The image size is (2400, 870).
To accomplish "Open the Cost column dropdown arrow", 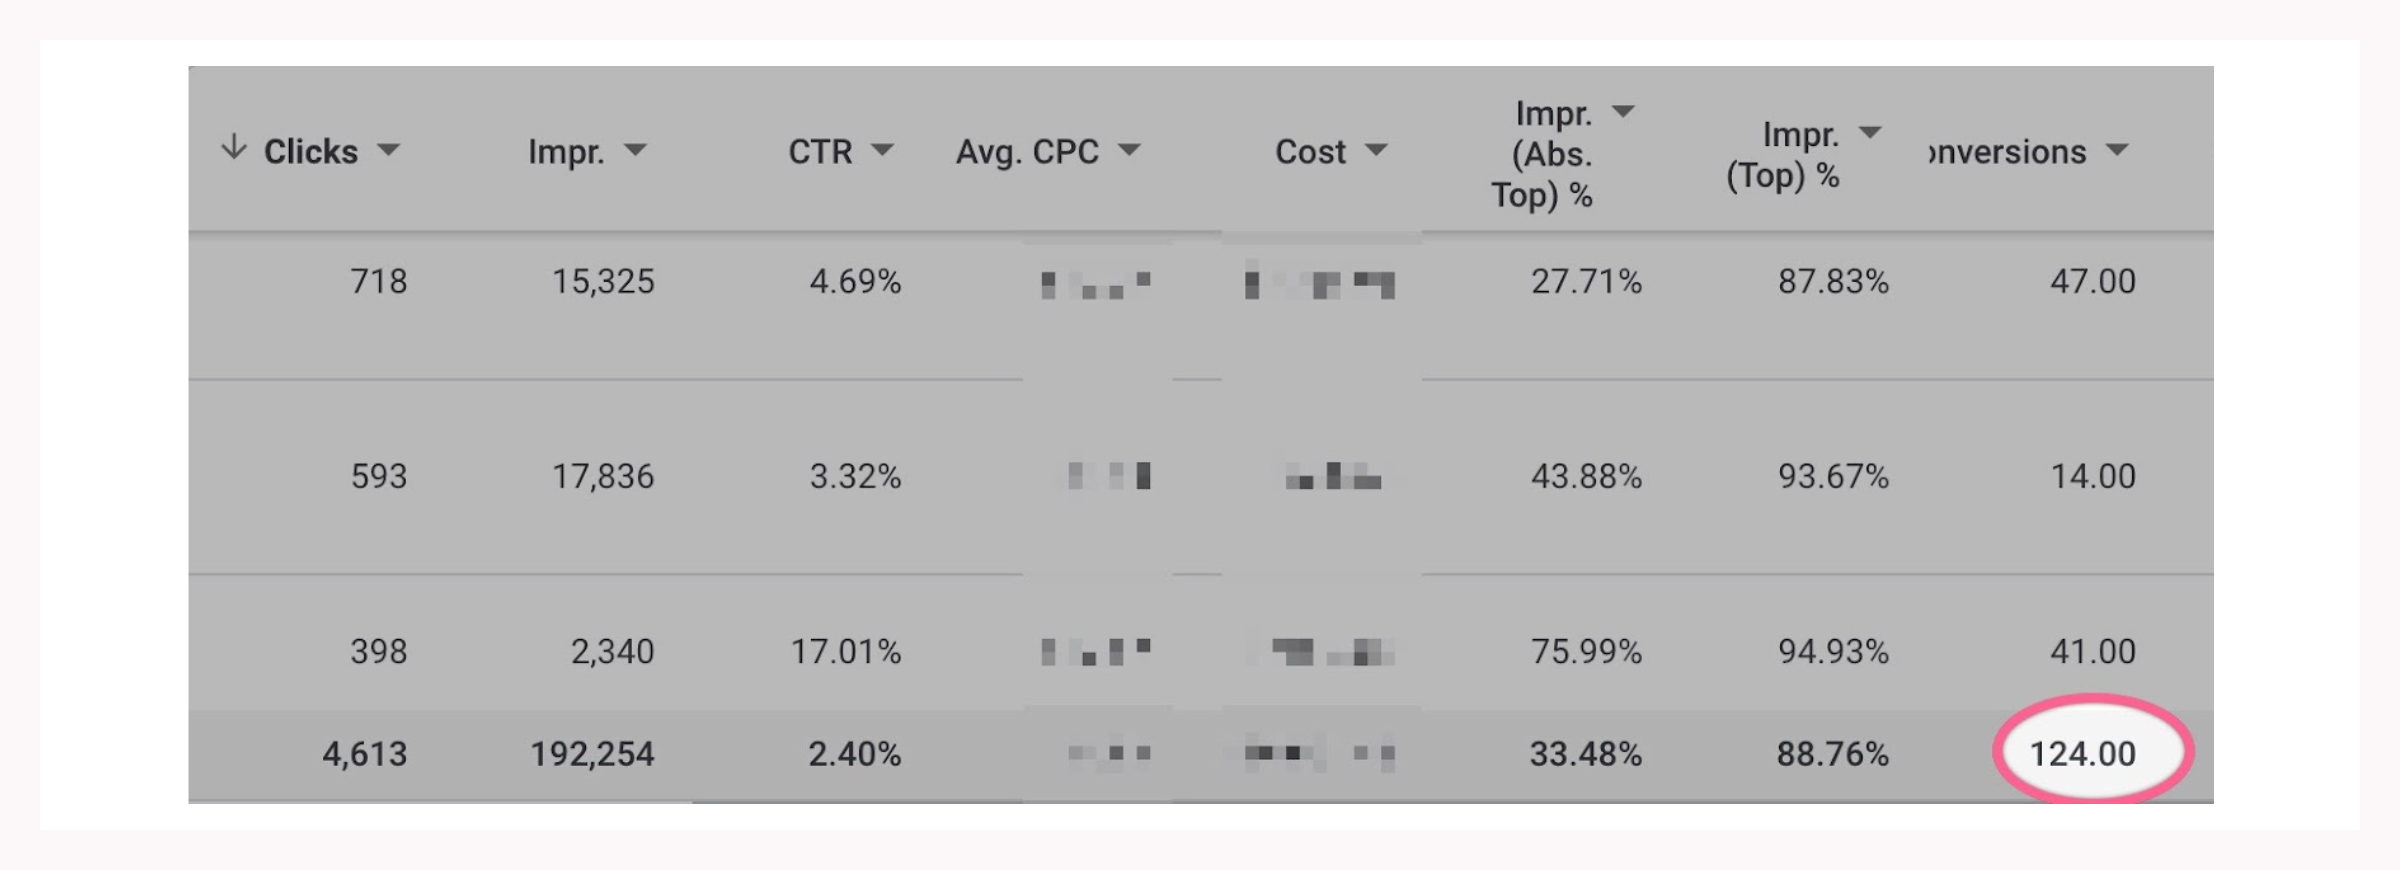I will [1376, 151].
